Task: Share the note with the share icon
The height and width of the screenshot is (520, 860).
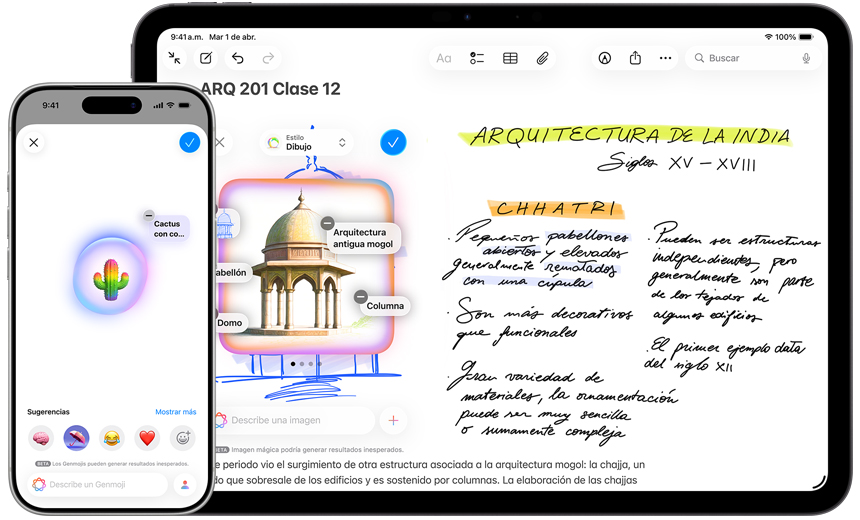Action: tap(635, 58)
